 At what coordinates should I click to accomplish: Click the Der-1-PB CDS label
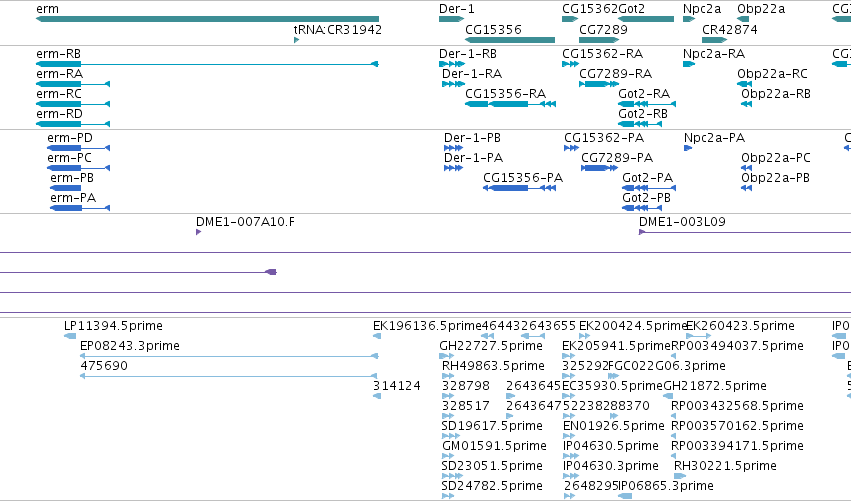472,138
